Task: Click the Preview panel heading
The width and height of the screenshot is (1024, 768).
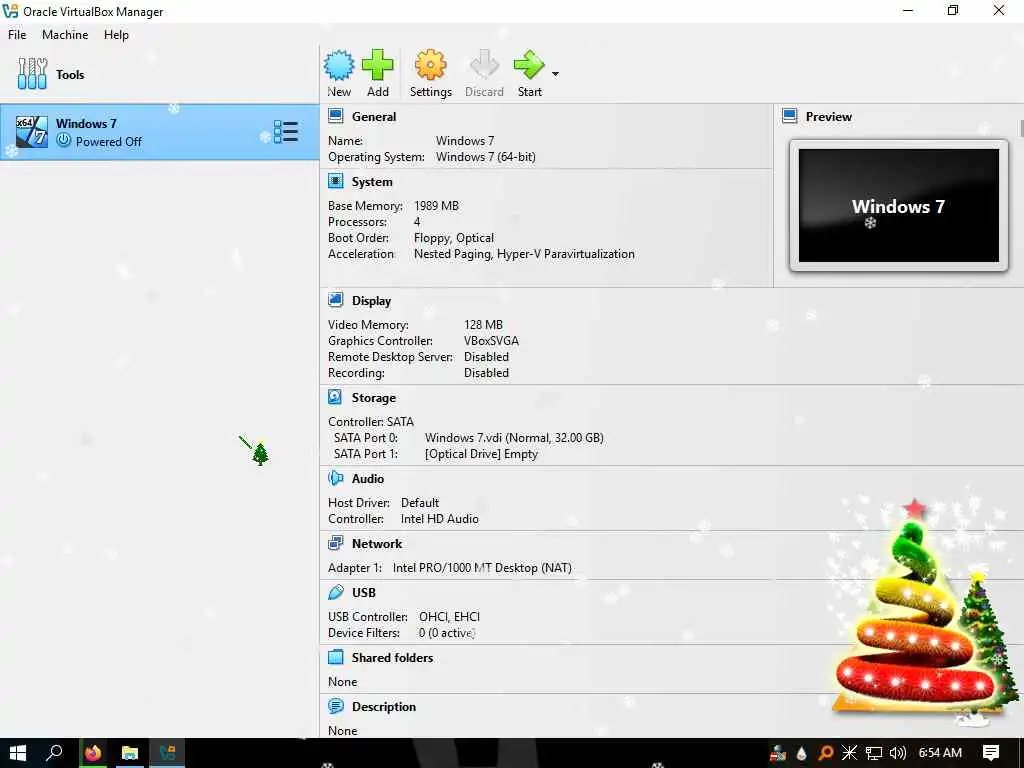Action: tap(829, 117)
